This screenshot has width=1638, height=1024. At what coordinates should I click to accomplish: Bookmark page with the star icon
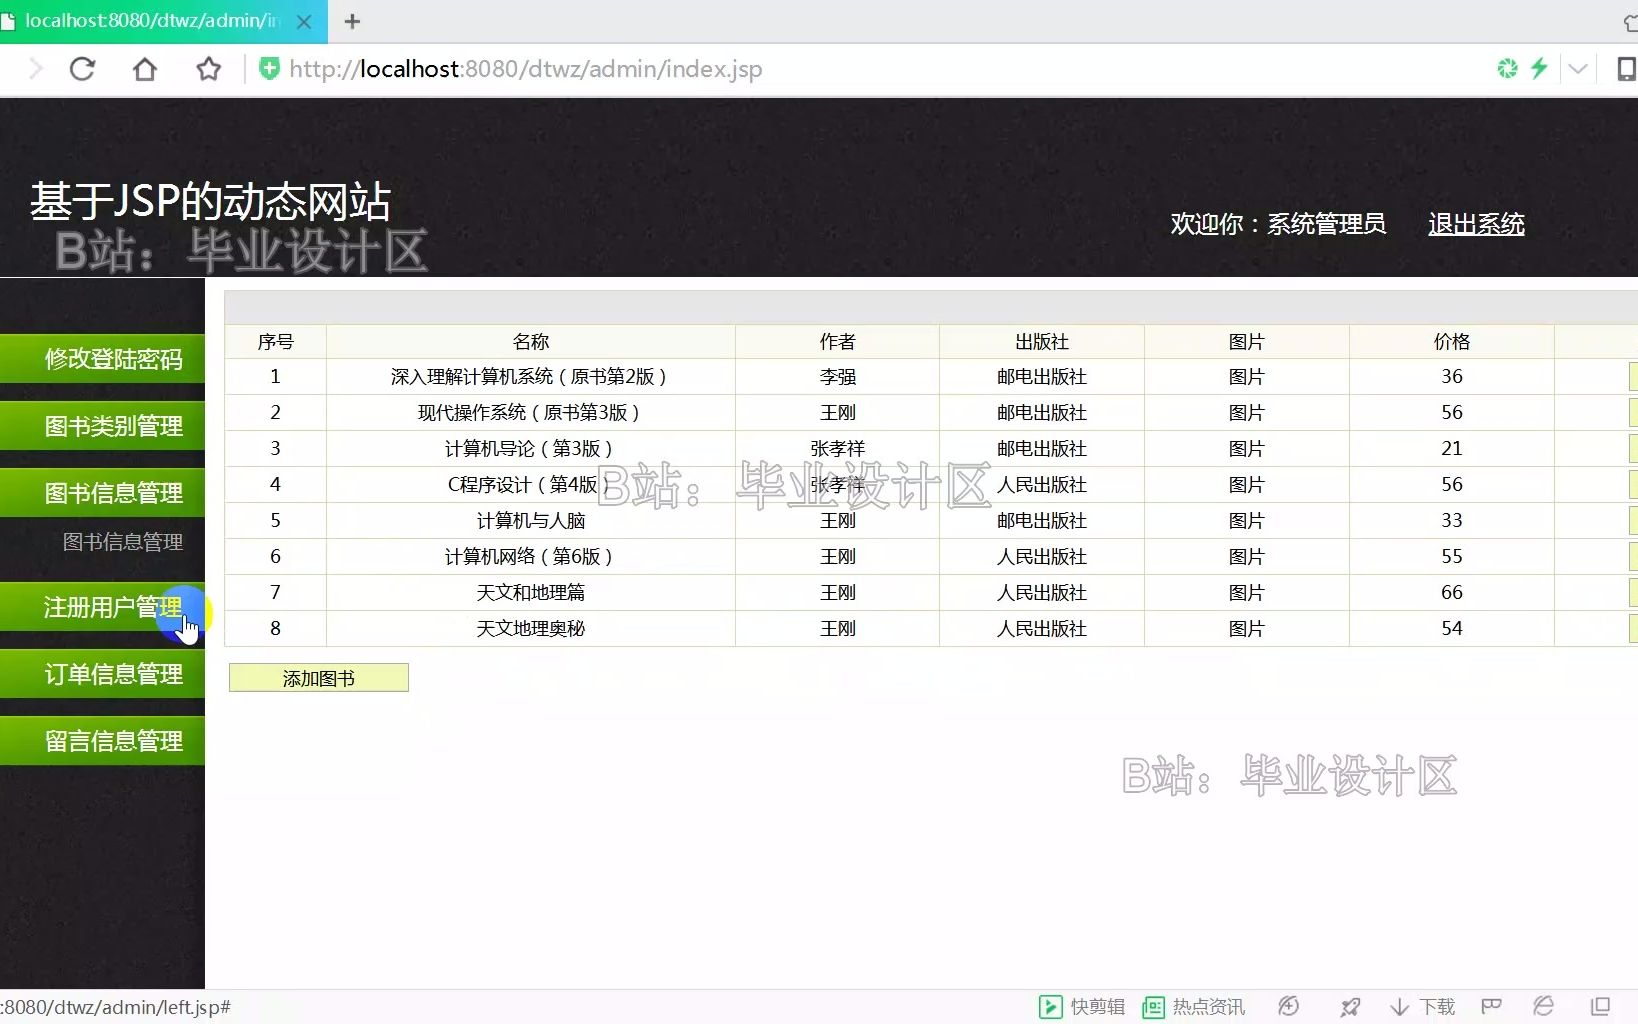point(208,69)
